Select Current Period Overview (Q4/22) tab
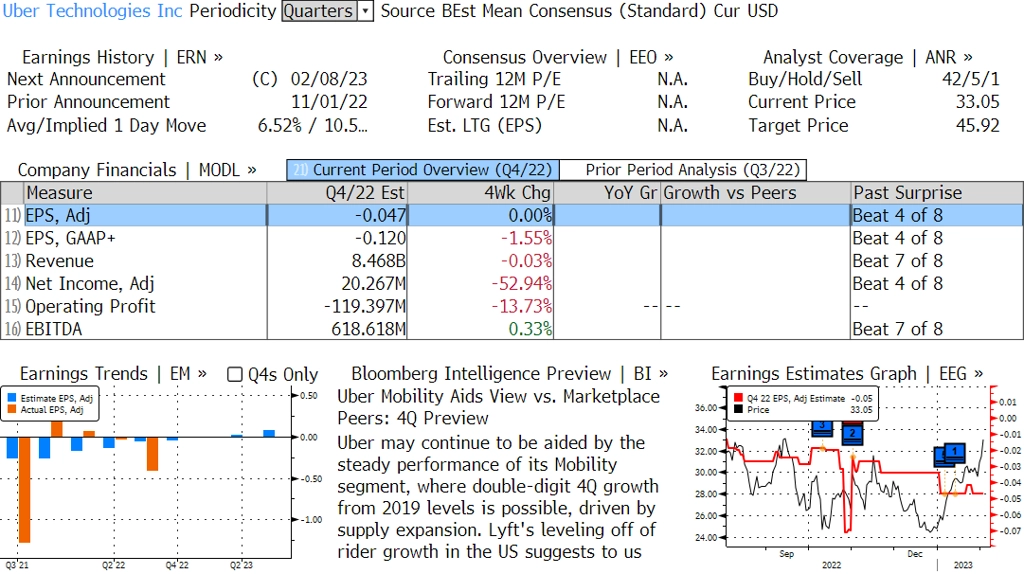The height and width of the screenshot is (574, 1024). pyautogui.click(x=423, y=170)
